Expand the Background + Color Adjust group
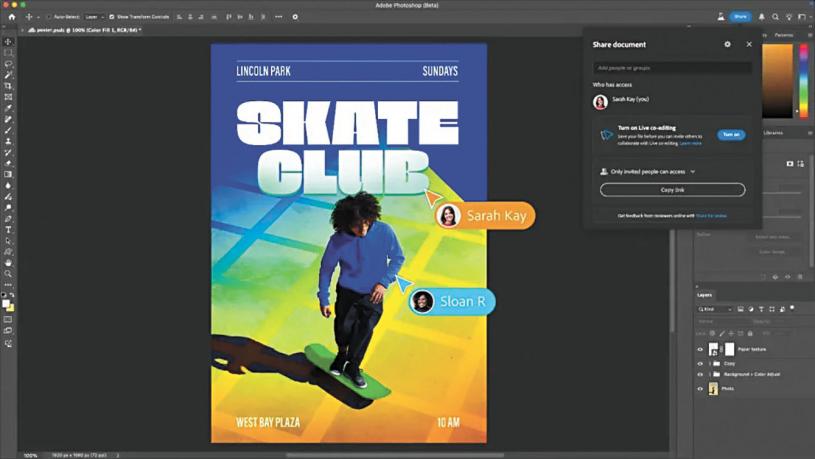Image resolution: width=815 pixels, height=459 pixels. tap(709, 374)
